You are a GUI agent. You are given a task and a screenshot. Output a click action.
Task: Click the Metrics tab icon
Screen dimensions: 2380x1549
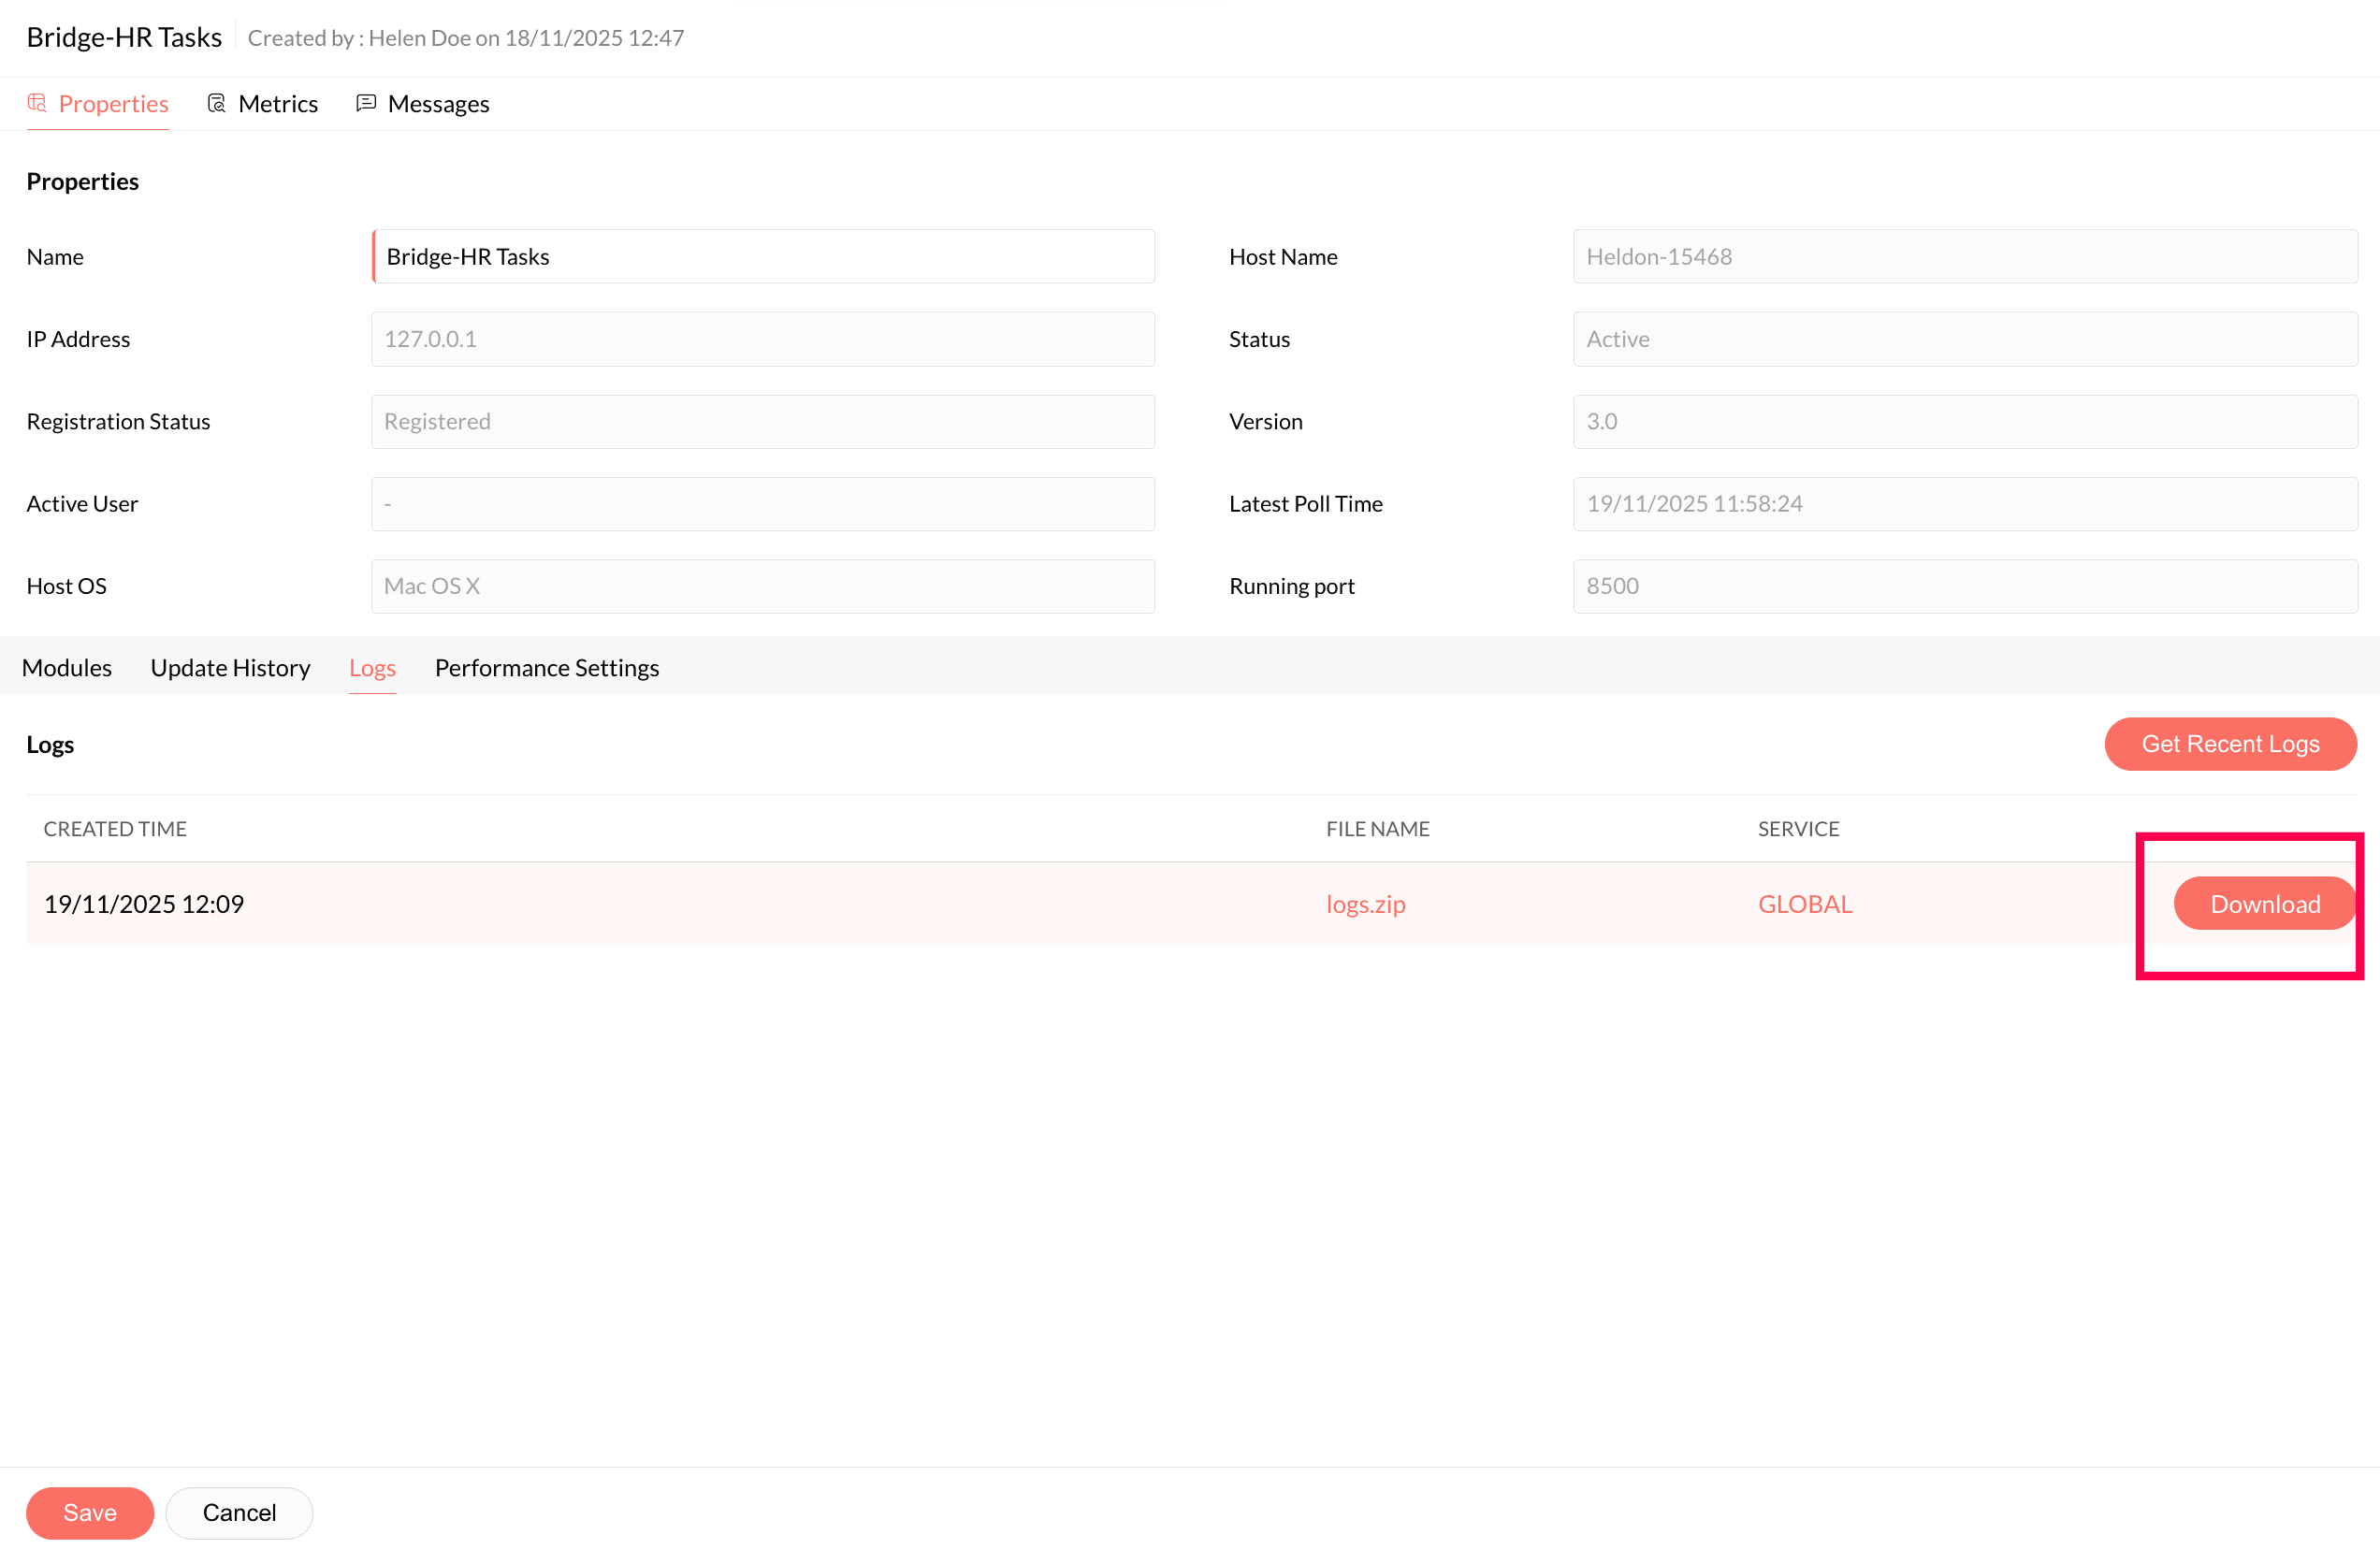pos(216,103)
